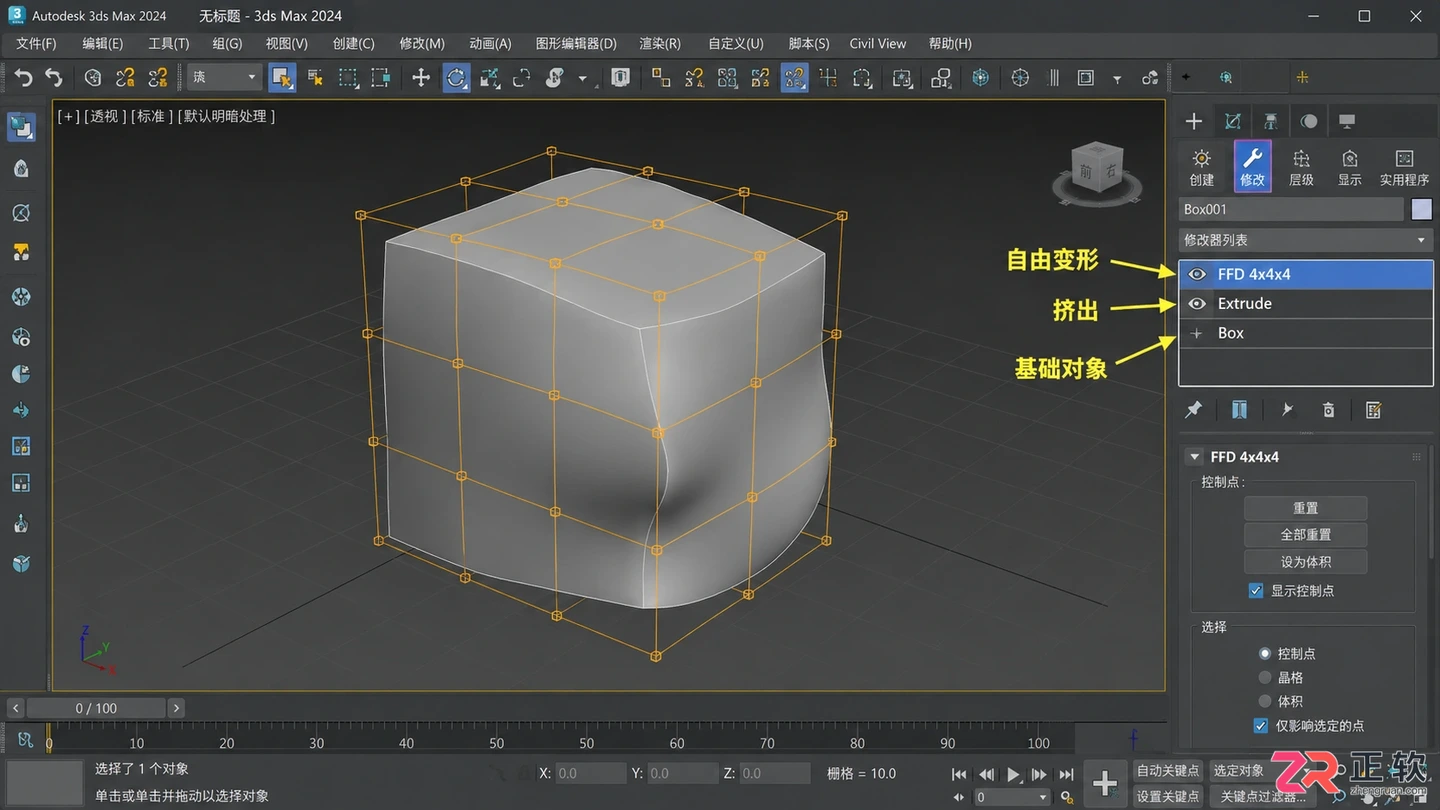Toggle the 仅影响选定的点 checkbox
Viewport: 1440px width, 810px height.
1260,726
